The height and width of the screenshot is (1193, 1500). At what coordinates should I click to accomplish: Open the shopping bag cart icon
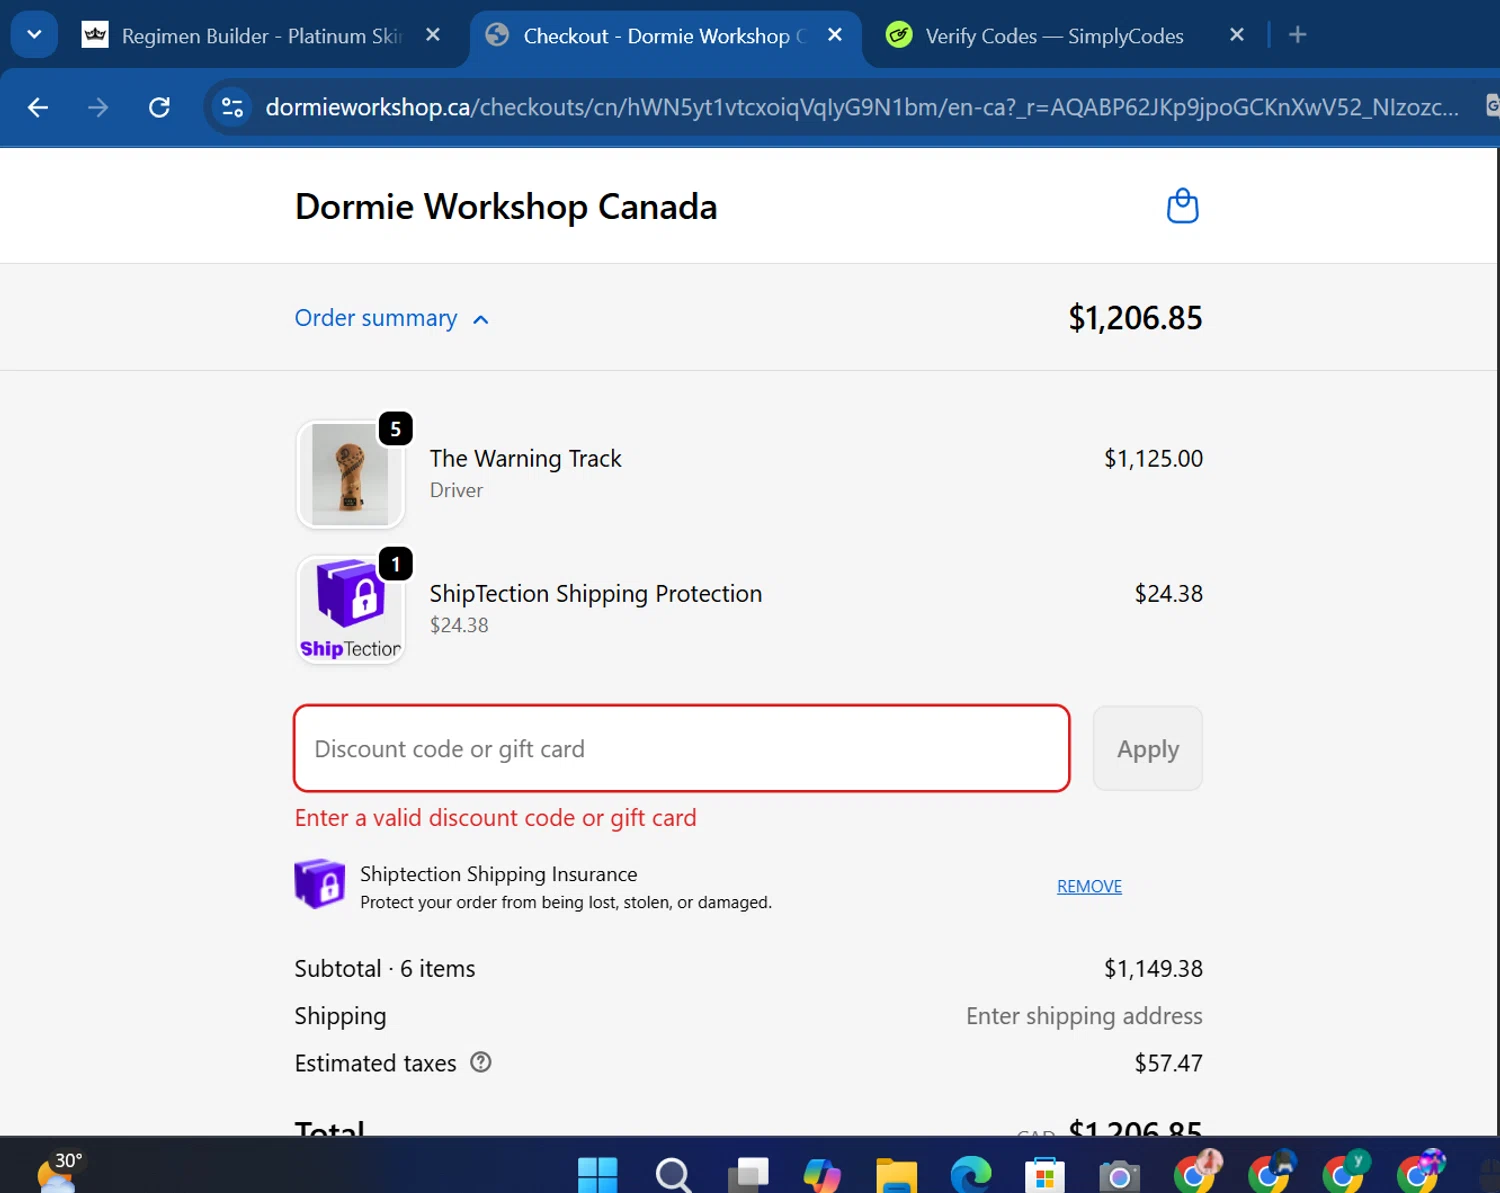point(1182,206)
